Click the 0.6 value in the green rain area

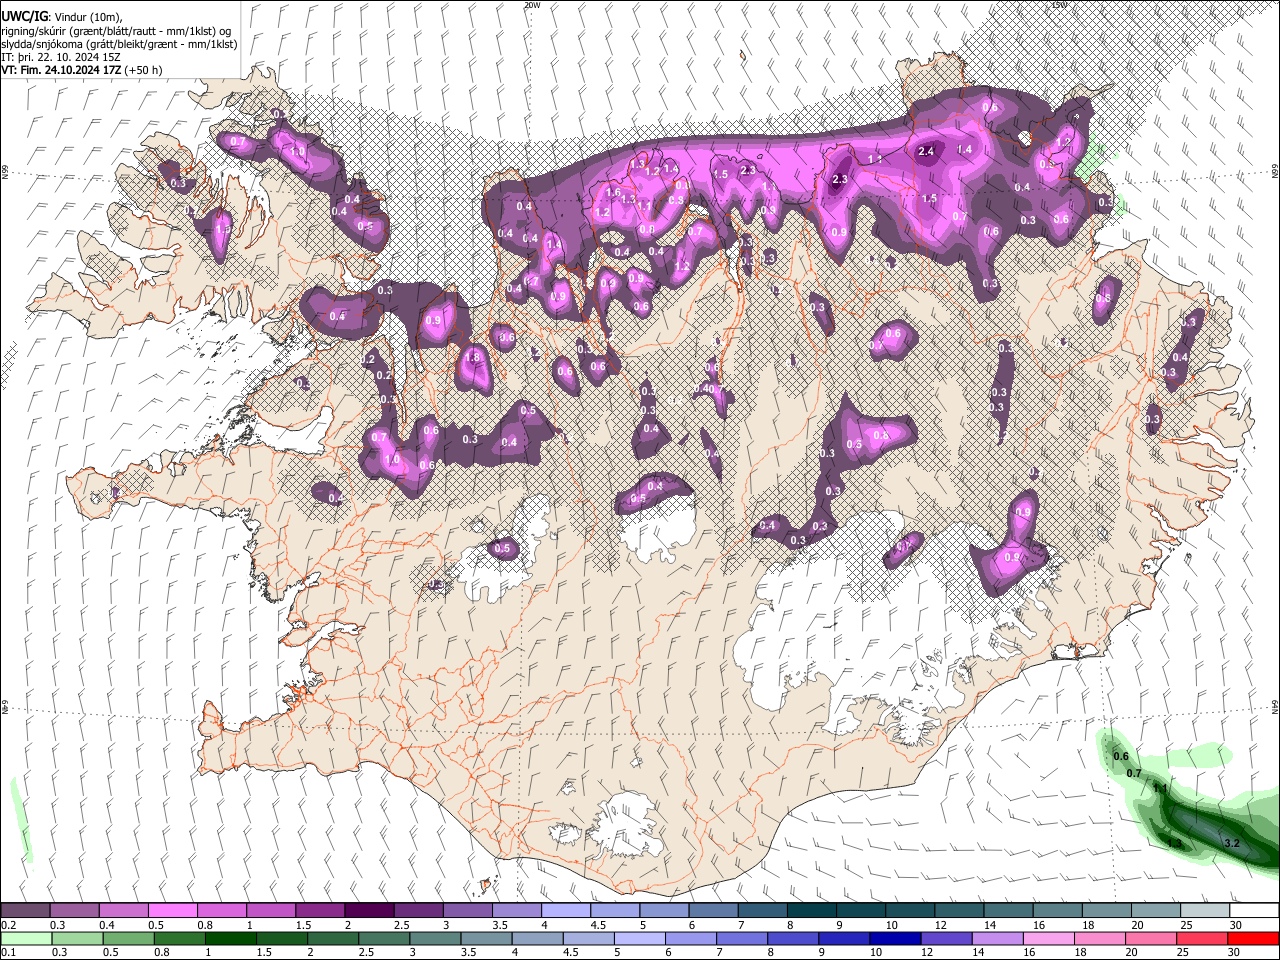[x=1120, y=756]
